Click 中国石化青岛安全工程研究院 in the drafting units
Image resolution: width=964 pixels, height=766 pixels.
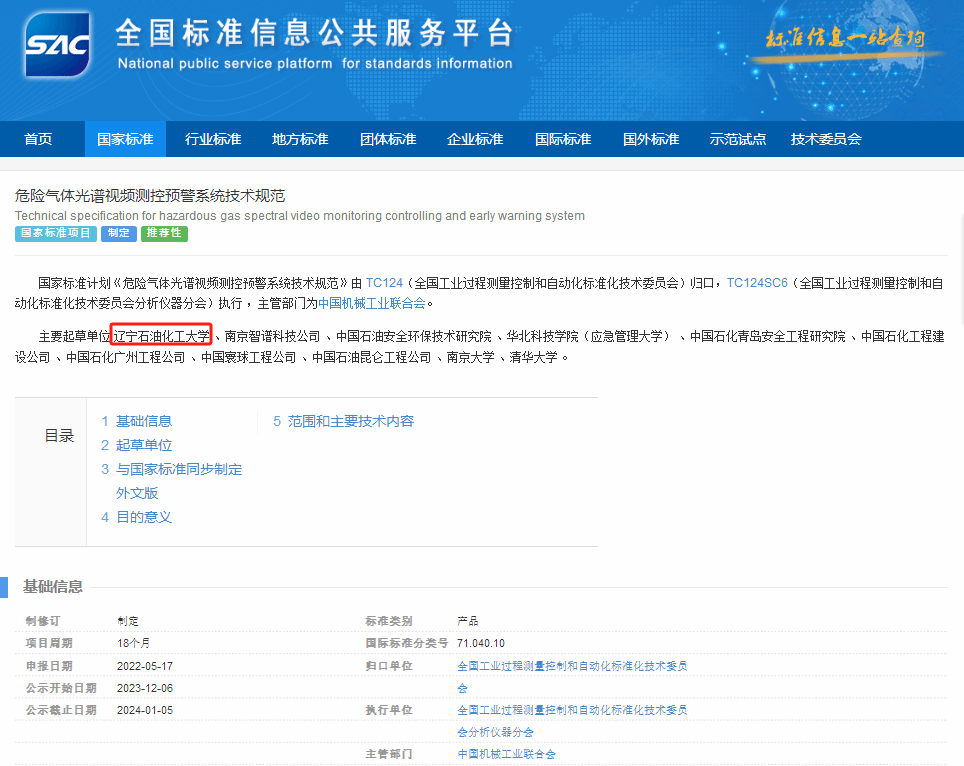click(x=768, y=336)
